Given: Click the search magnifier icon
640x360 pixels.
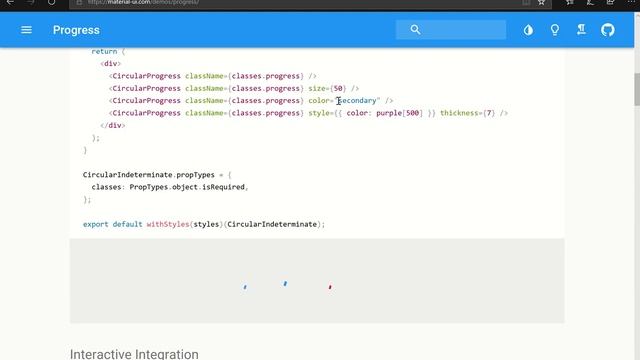Looking at the screenshot, I should (x=415, y=29).
